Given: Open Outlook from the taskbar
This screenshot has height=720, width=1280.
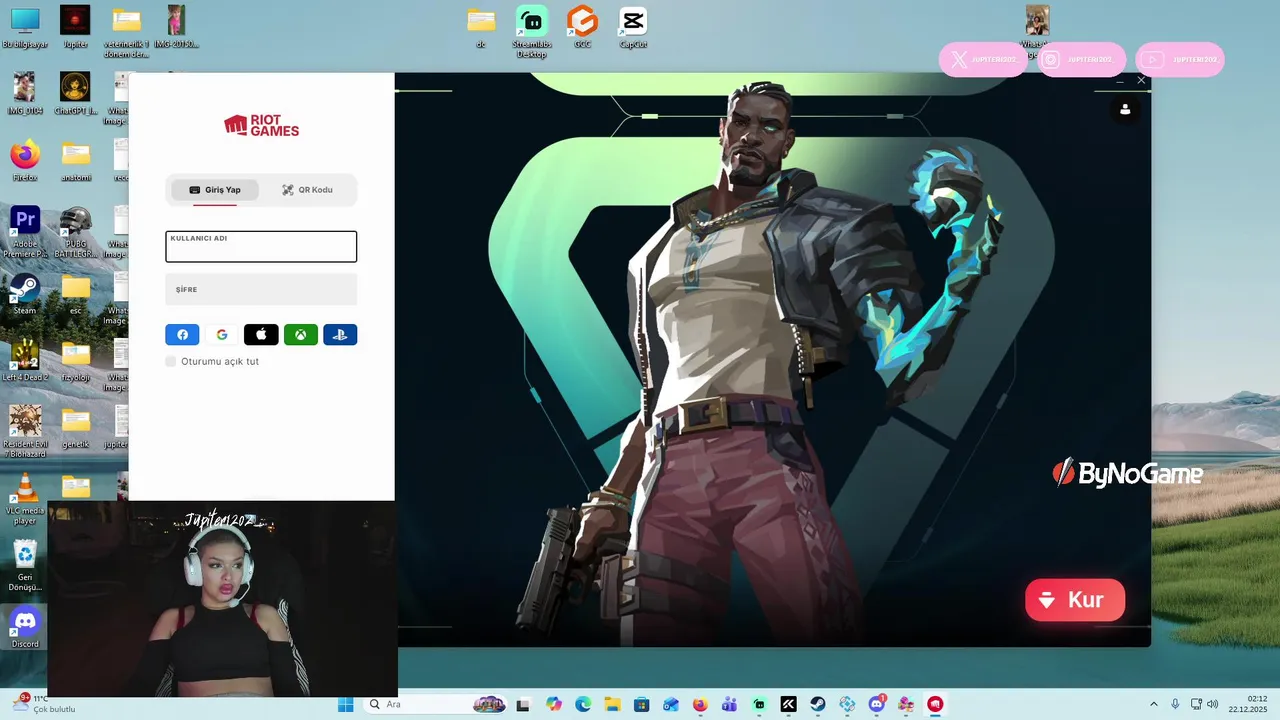Looking at the screenshot, I should coord(671,704).
